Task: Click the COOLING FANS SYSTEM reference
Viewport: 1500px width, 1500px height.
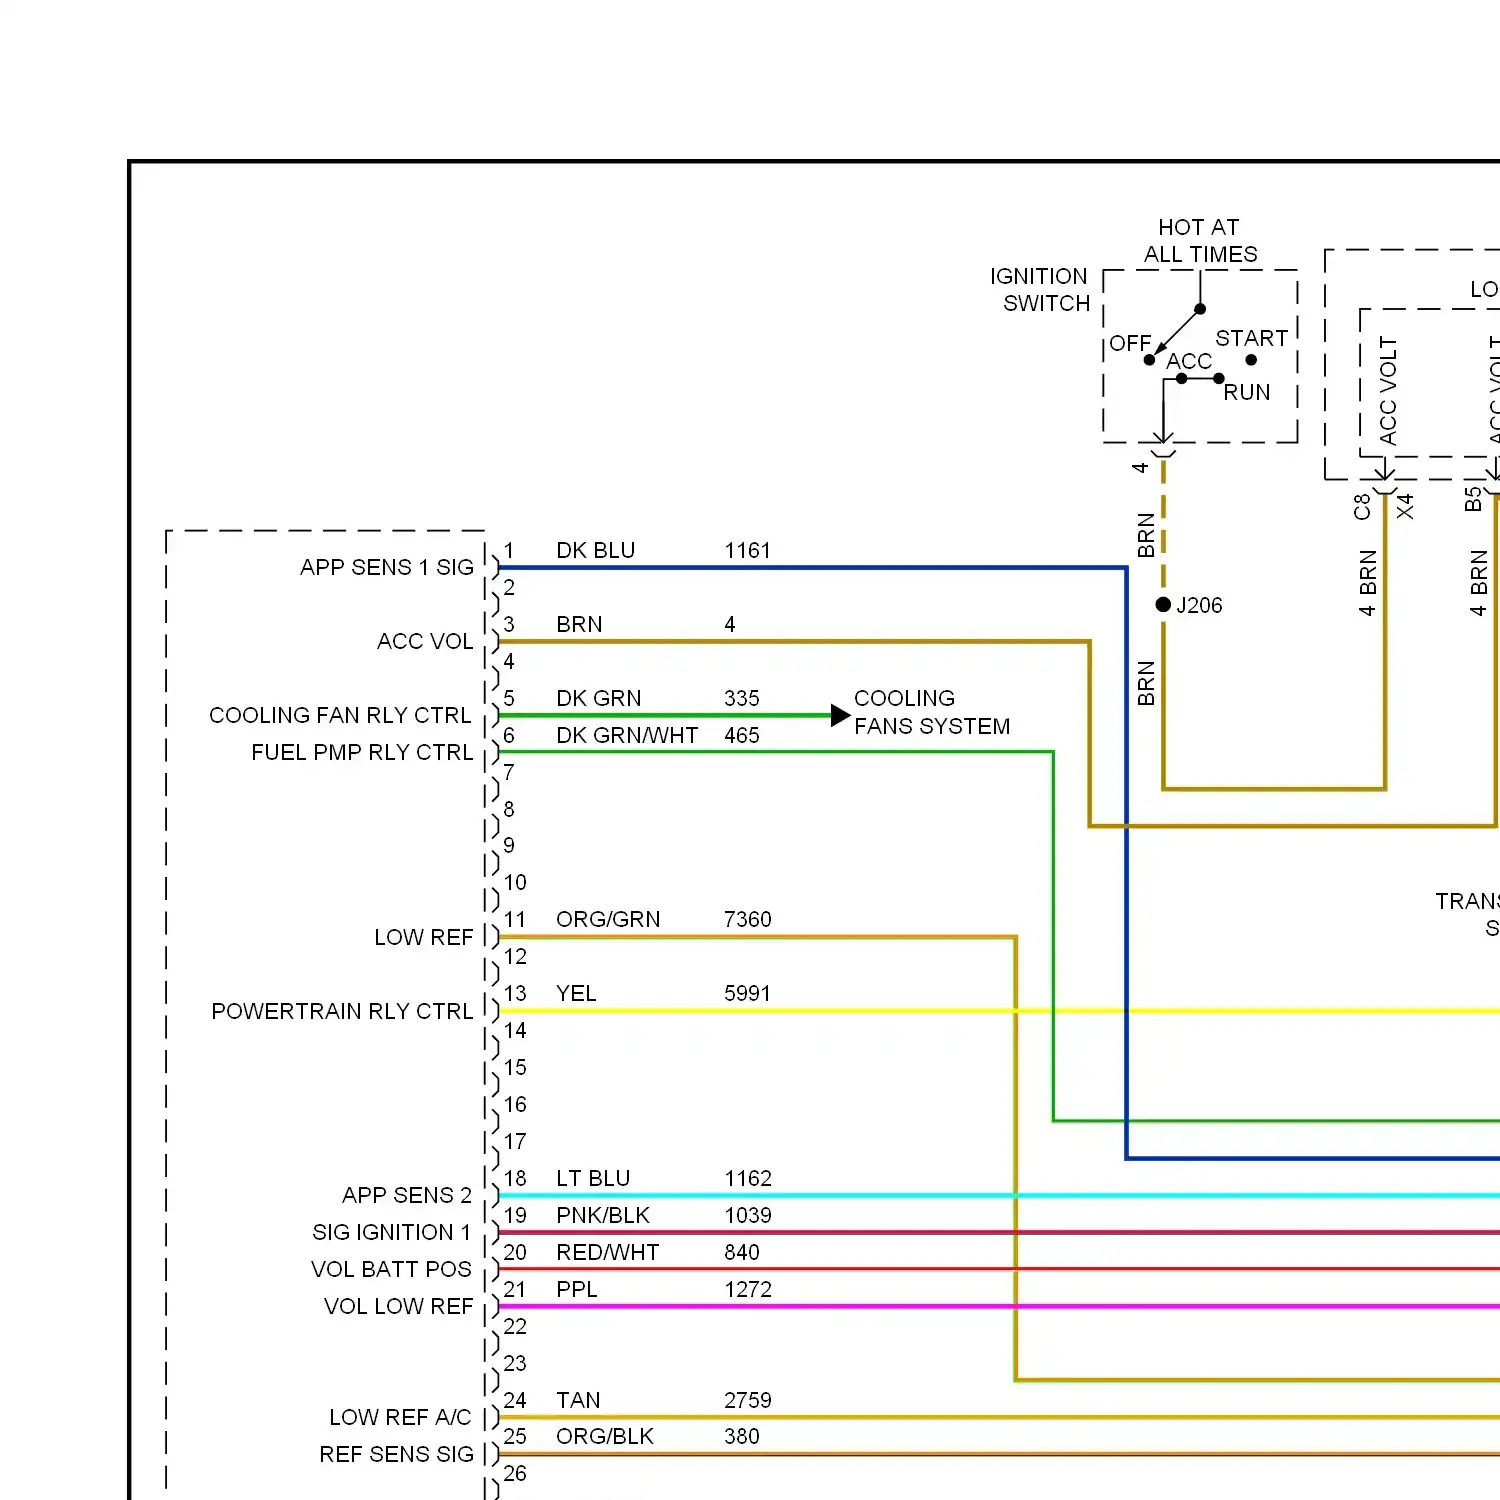Action: 931,712
